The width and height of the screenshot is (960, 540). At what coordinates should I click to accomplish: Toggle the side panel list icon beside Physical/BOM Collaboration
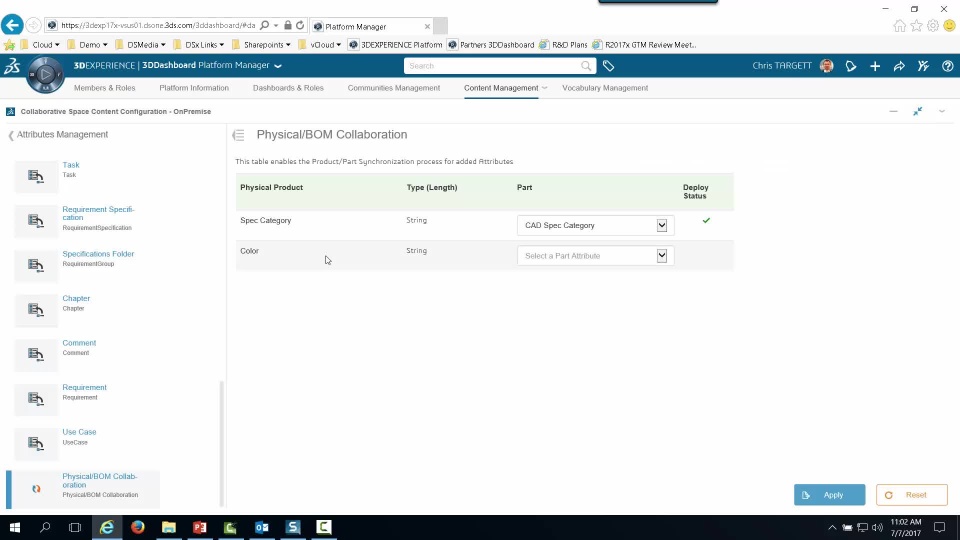(x=238, y=135)
